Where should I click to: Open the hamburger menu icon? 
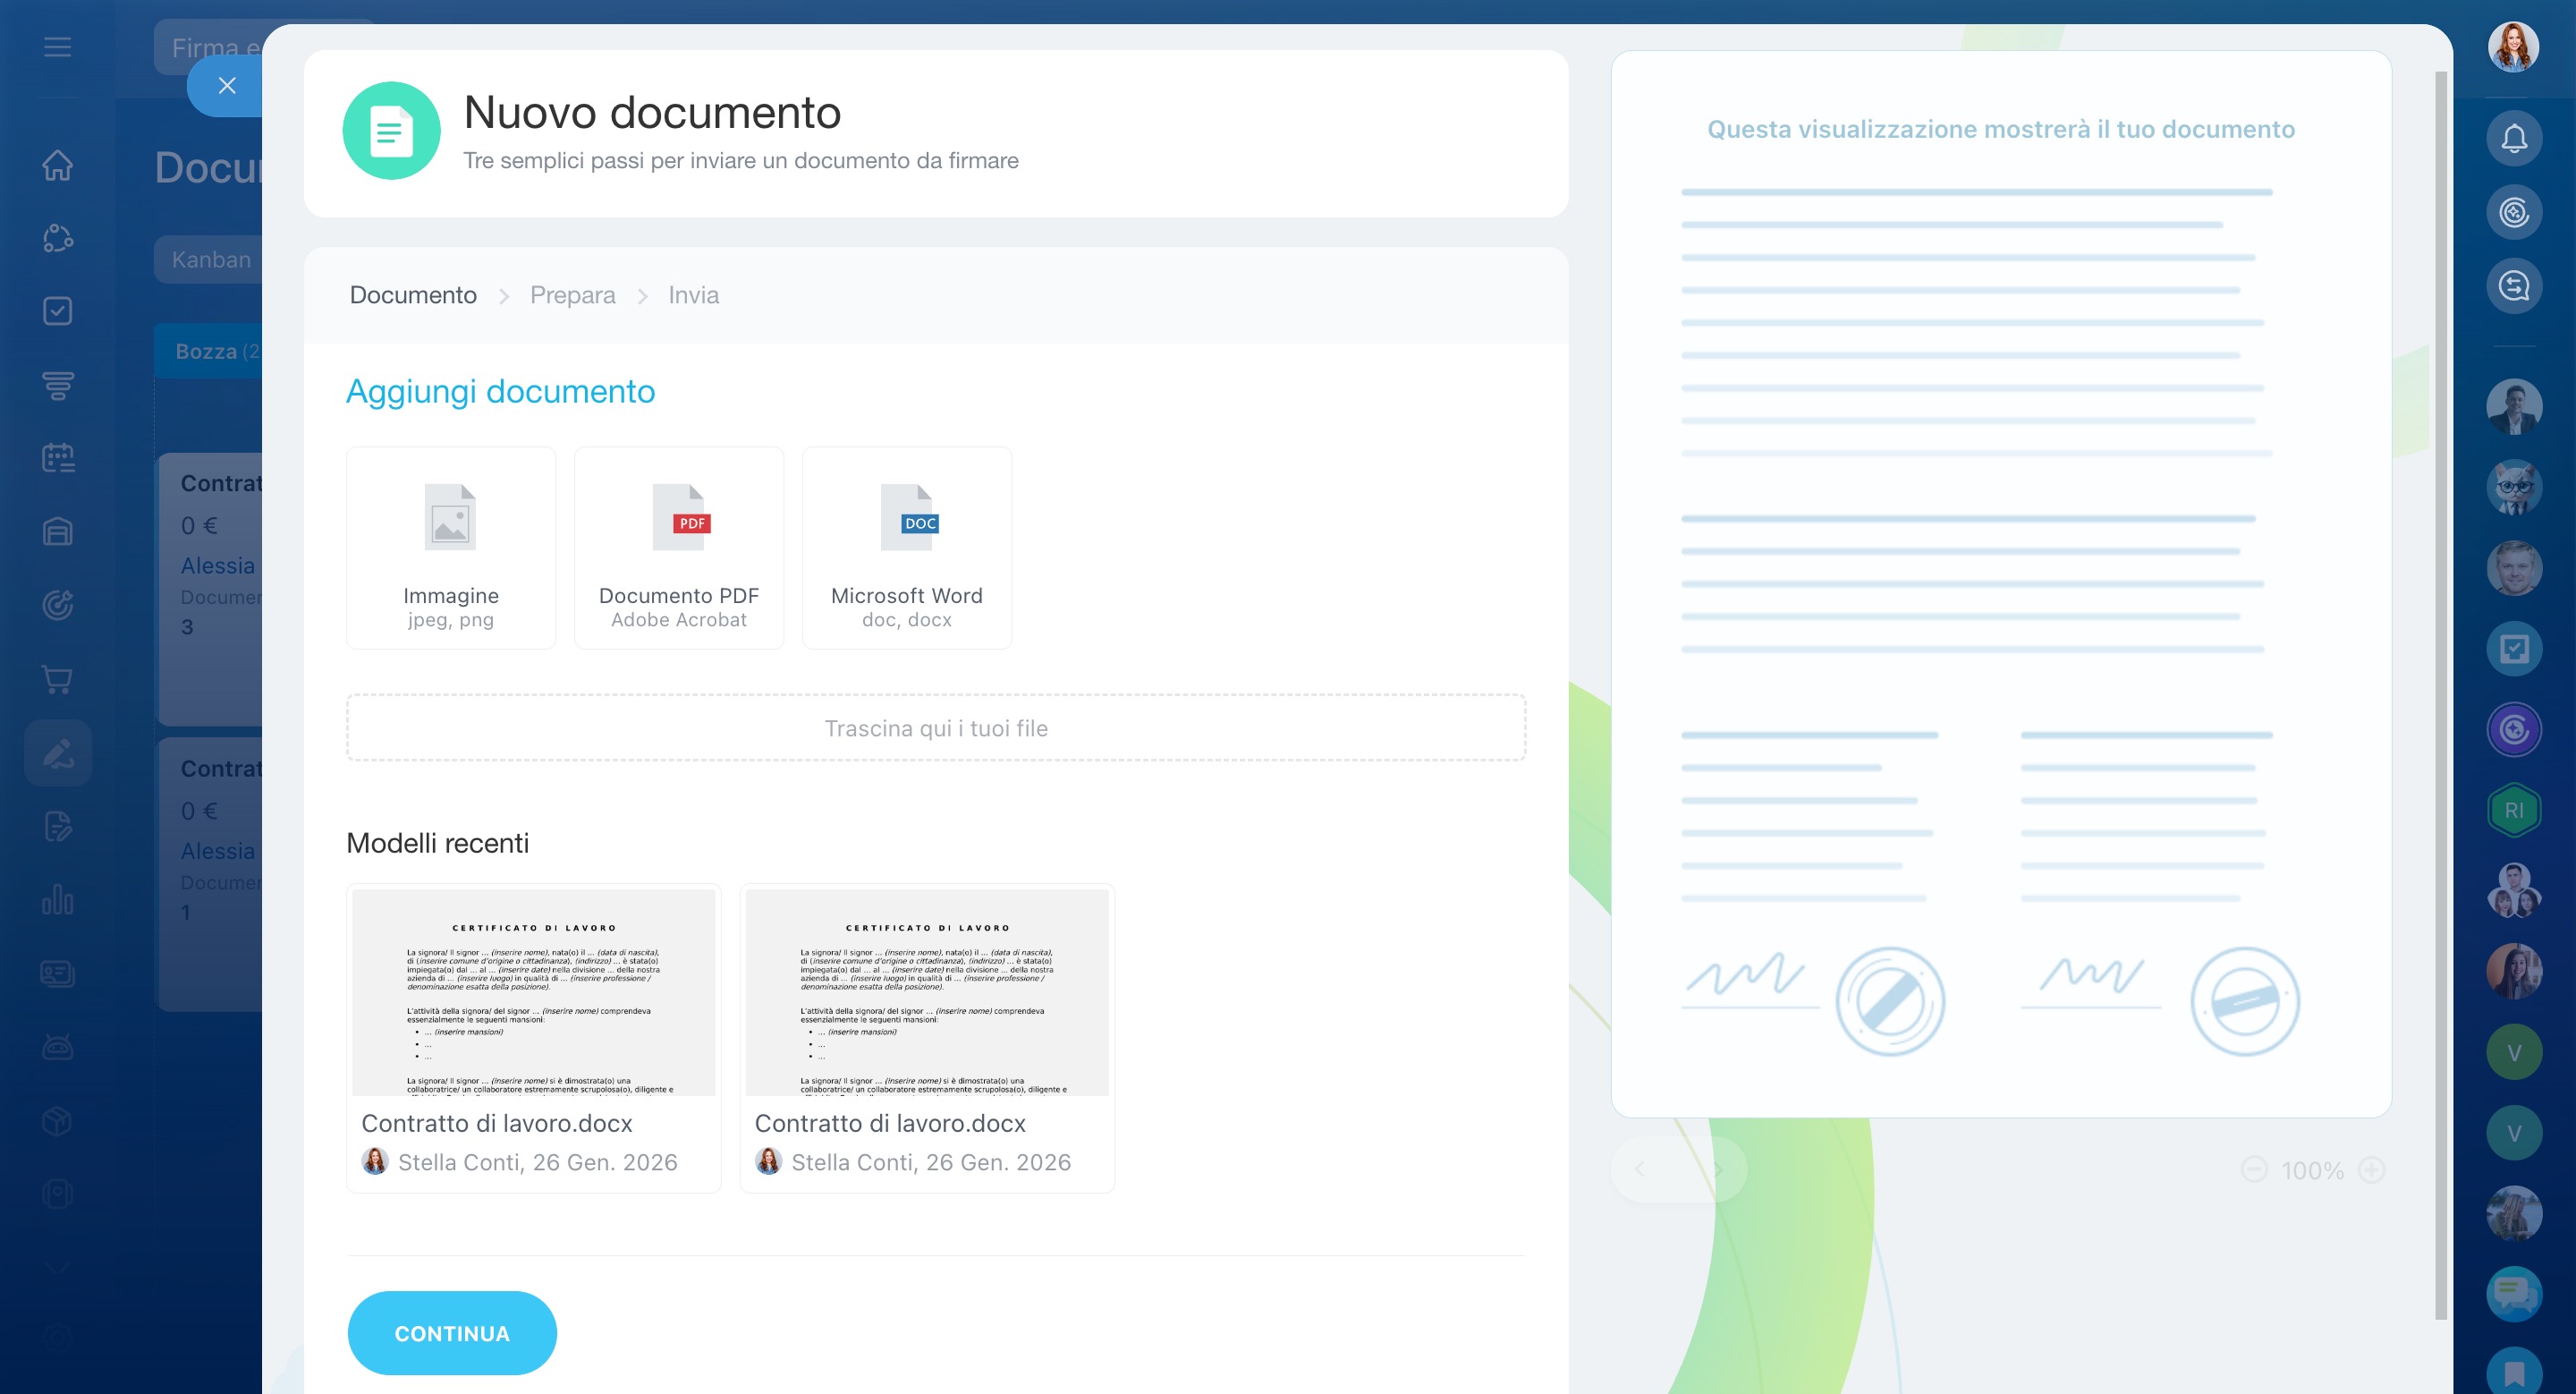(57, 47)
